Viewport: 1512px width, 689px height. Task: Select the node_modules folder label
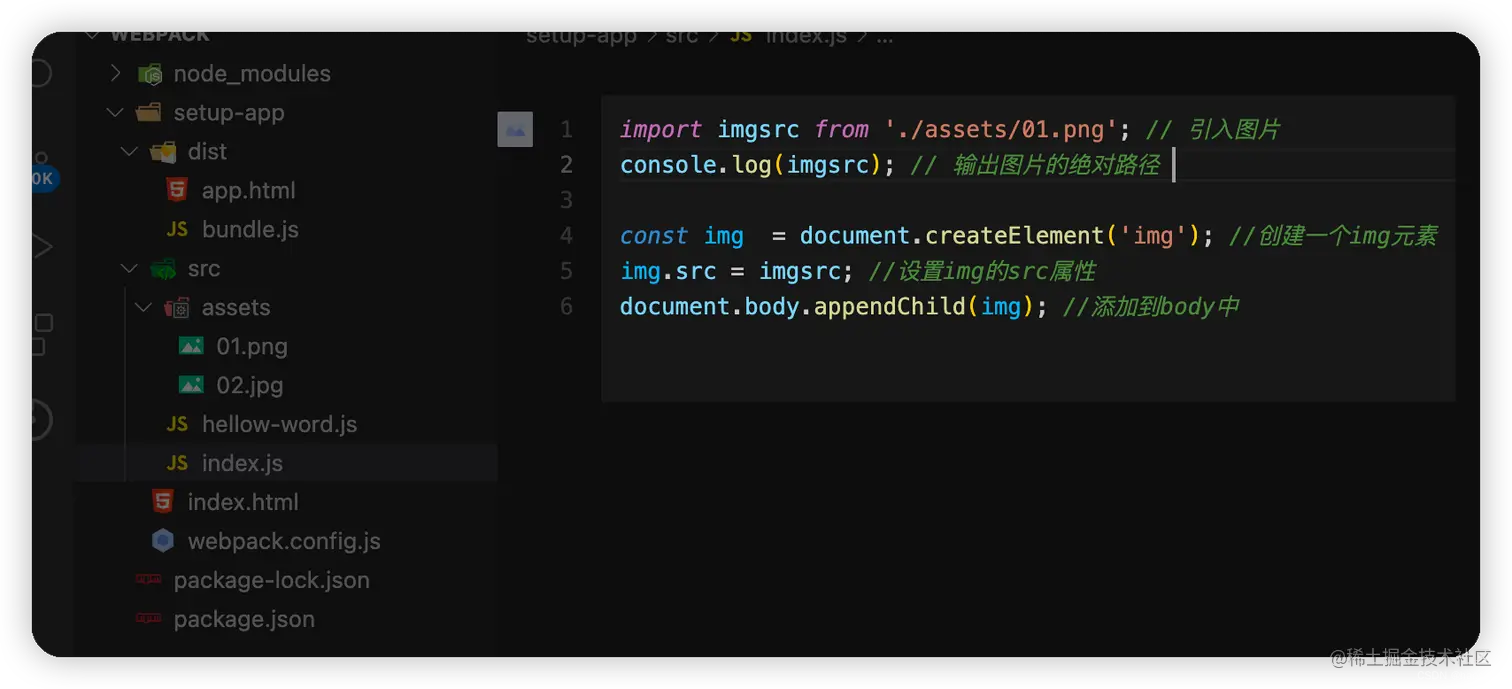pyautogui.click(x=252, y=73)
